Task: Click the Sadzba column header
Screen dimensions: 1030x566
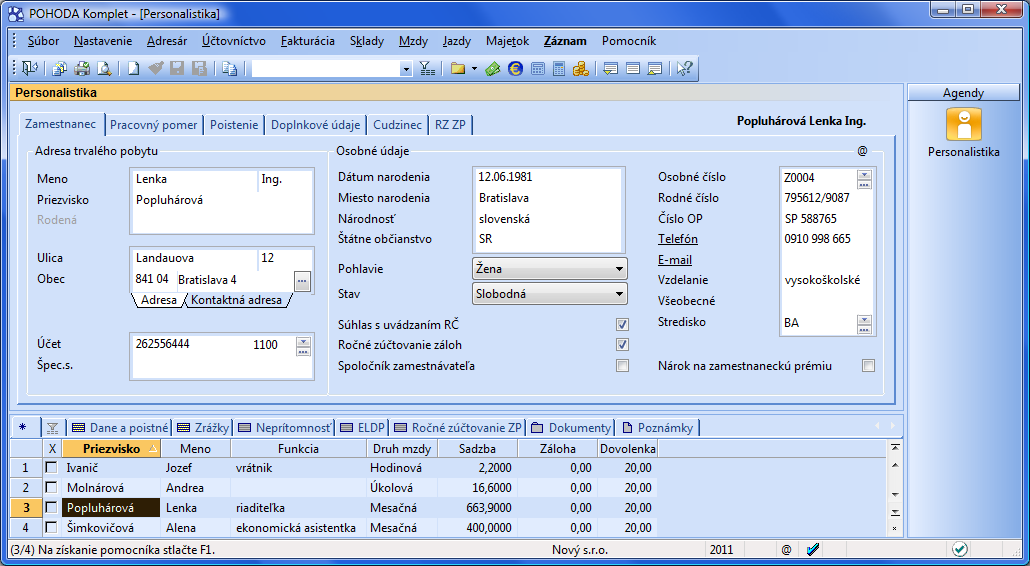Action: coord(478,448)
